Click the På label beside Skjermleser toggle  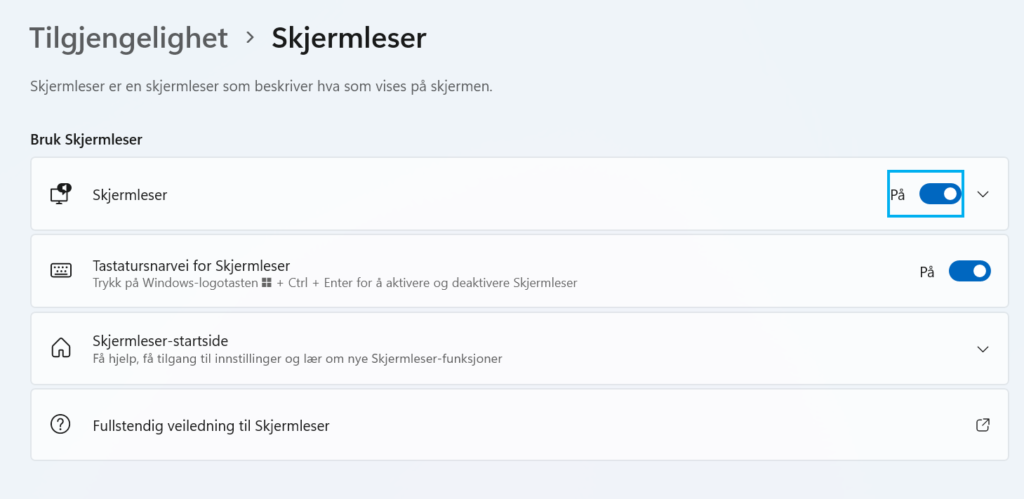point(897,194)
